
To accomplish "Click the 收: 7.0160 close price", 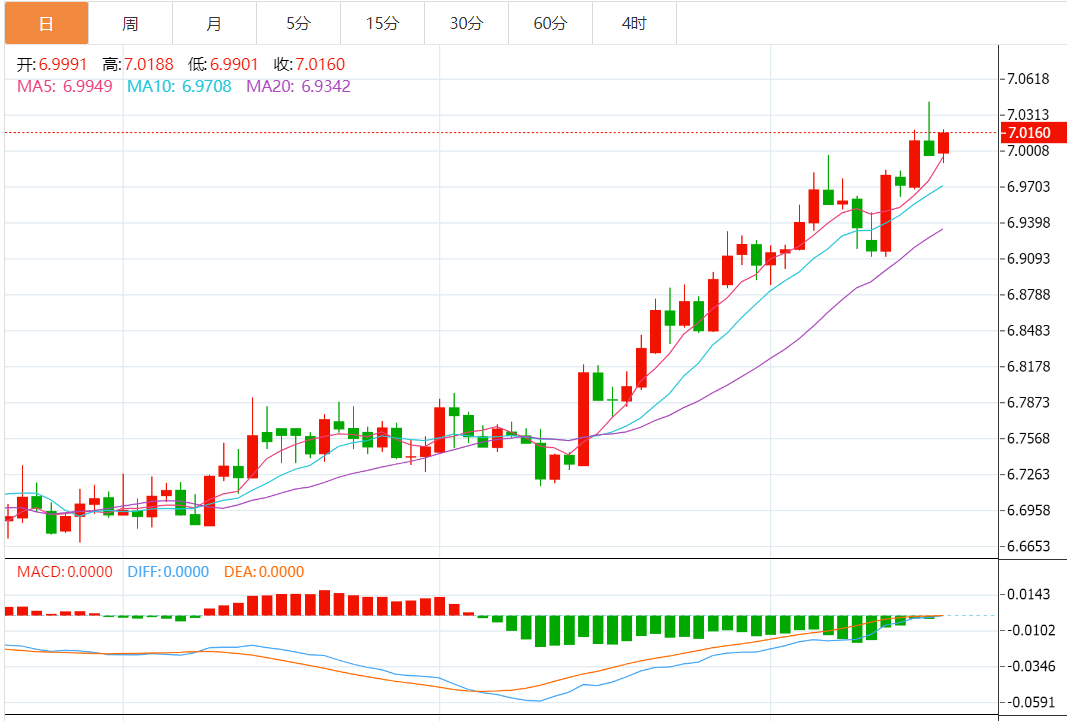I will tap(310, 65).
